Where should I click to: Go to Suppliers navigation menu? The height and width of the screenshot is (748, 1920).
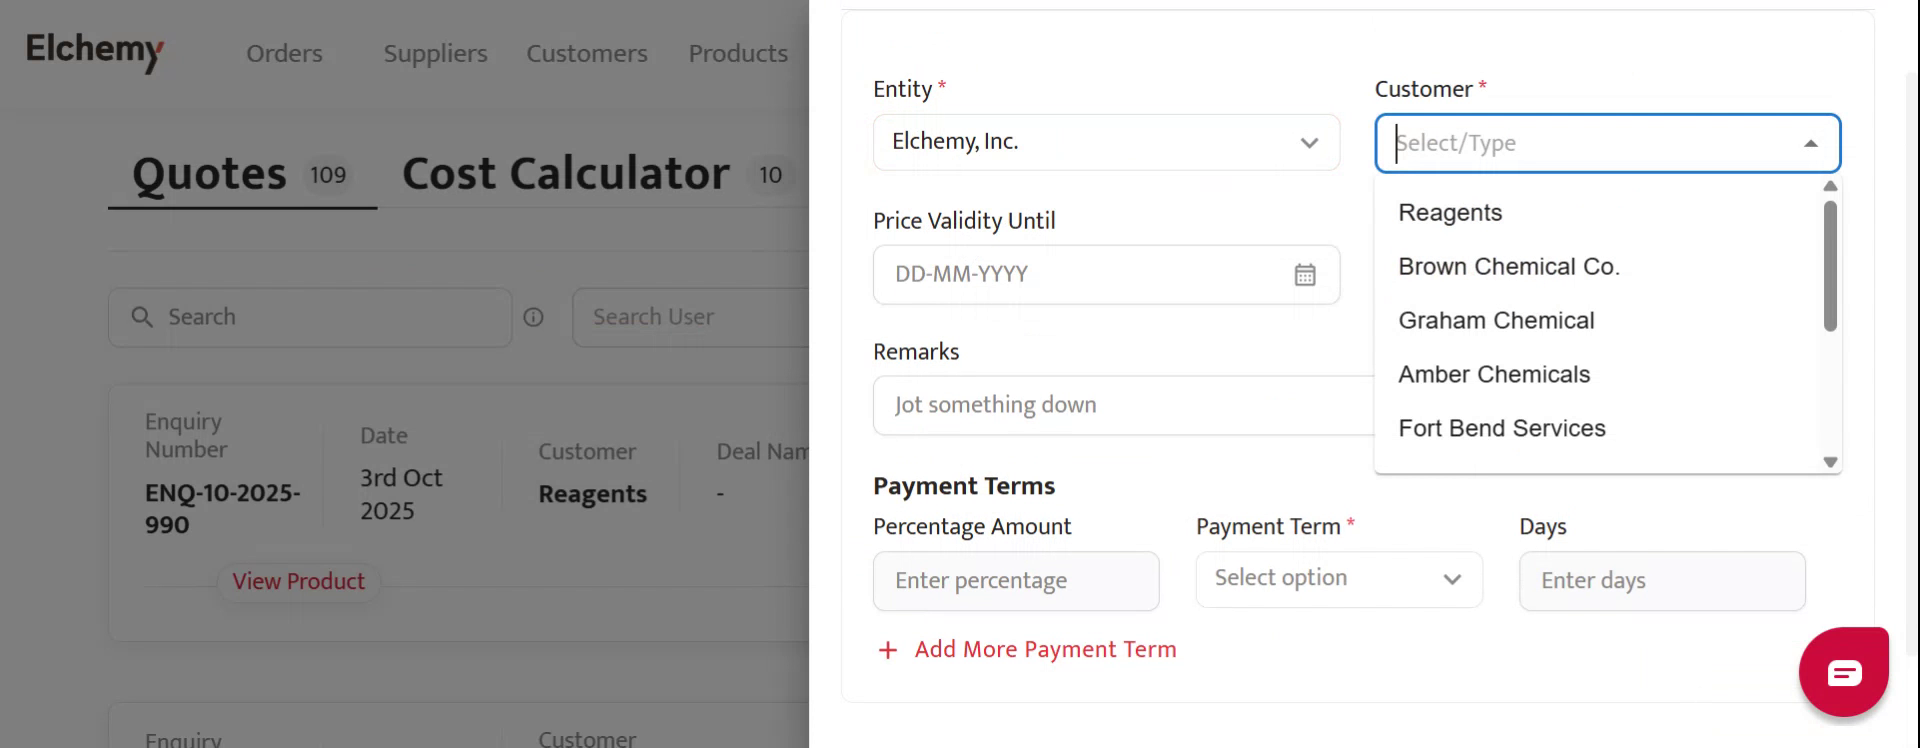[435, 54]
